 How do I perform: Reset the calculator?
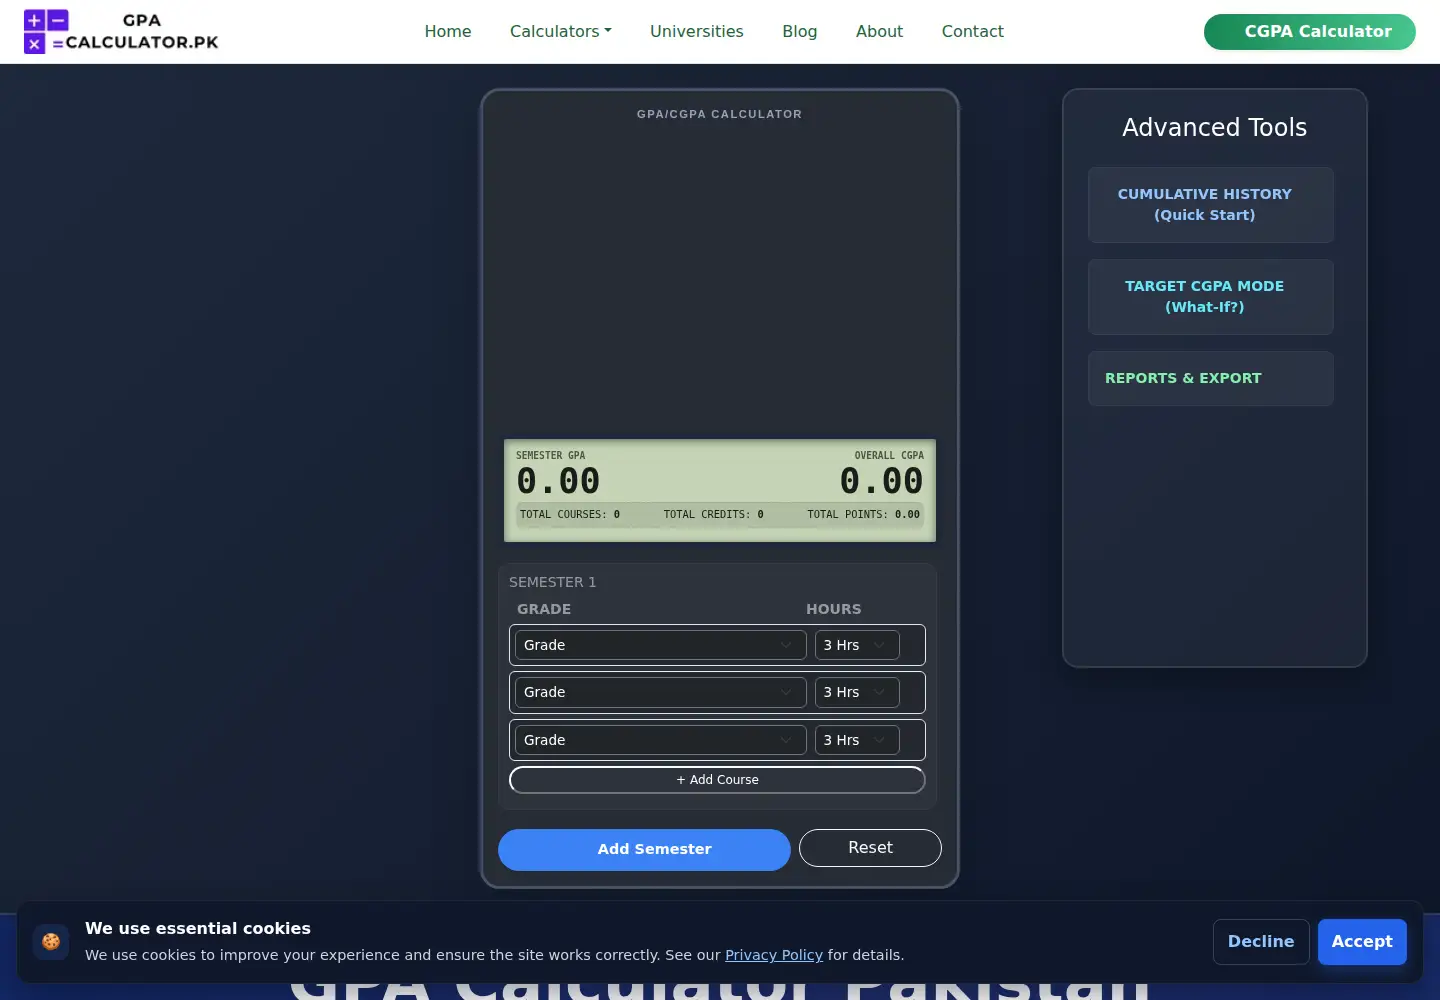coord(870,848)
